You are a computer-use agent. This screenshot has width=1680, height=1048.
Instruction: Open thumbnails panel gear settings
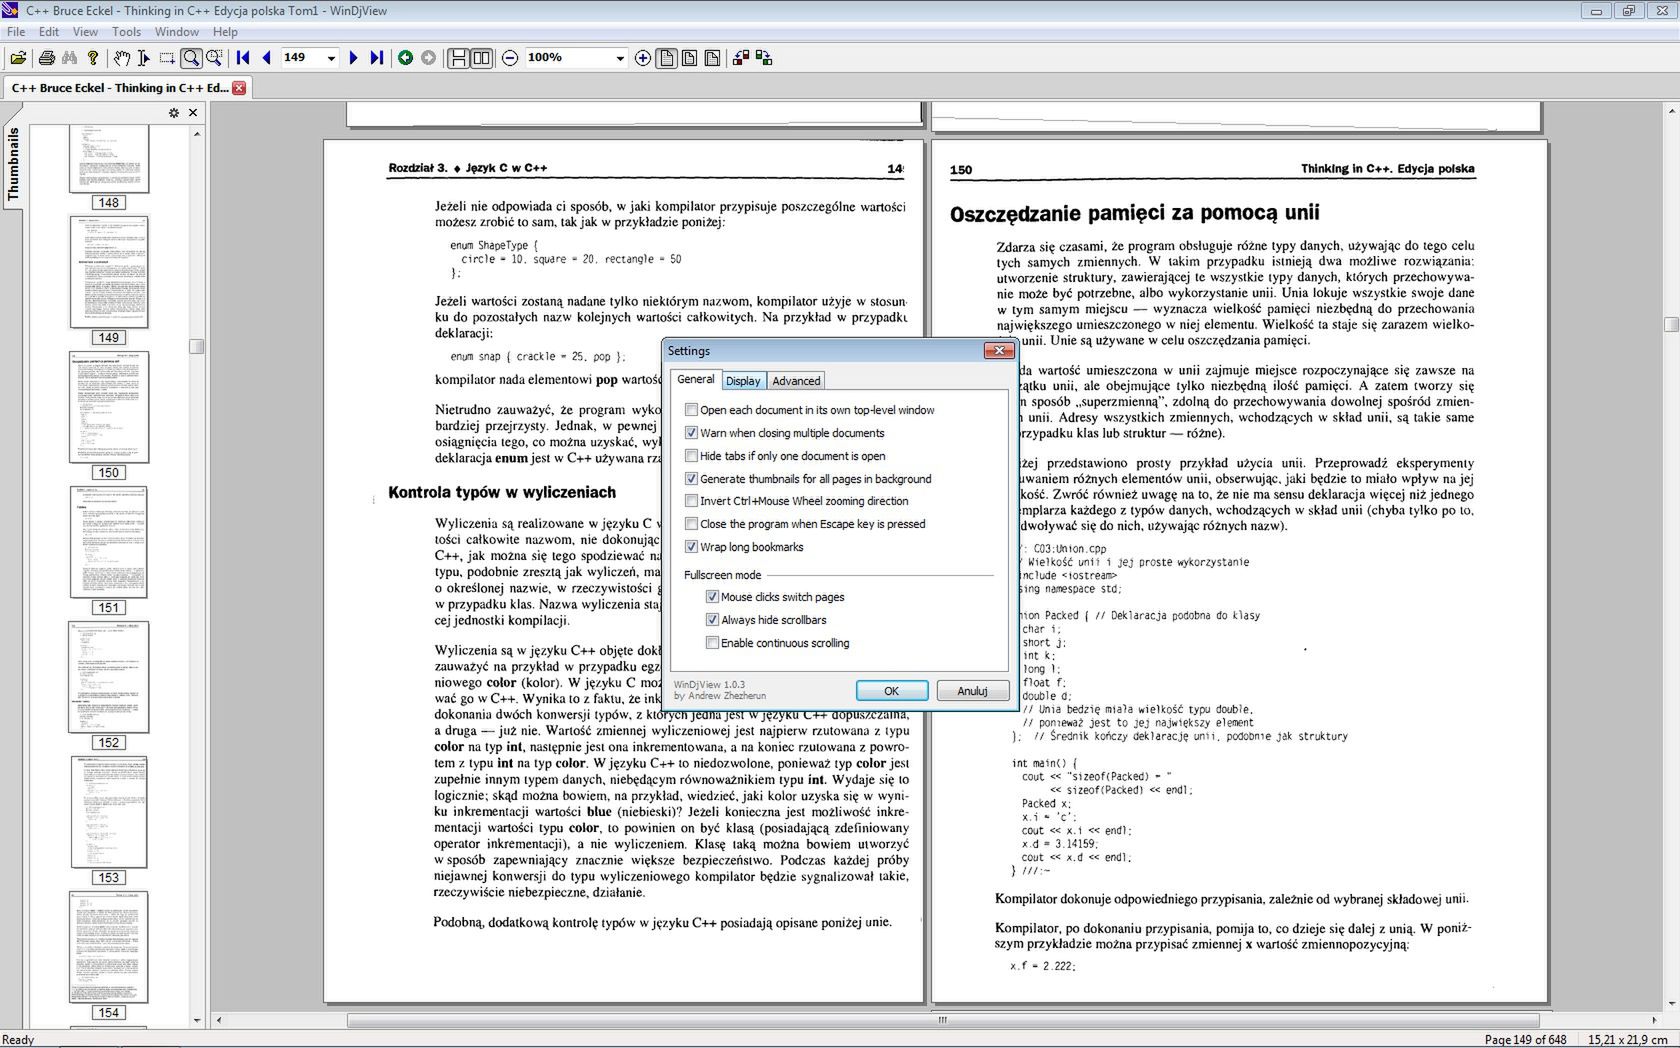[174, 113]
